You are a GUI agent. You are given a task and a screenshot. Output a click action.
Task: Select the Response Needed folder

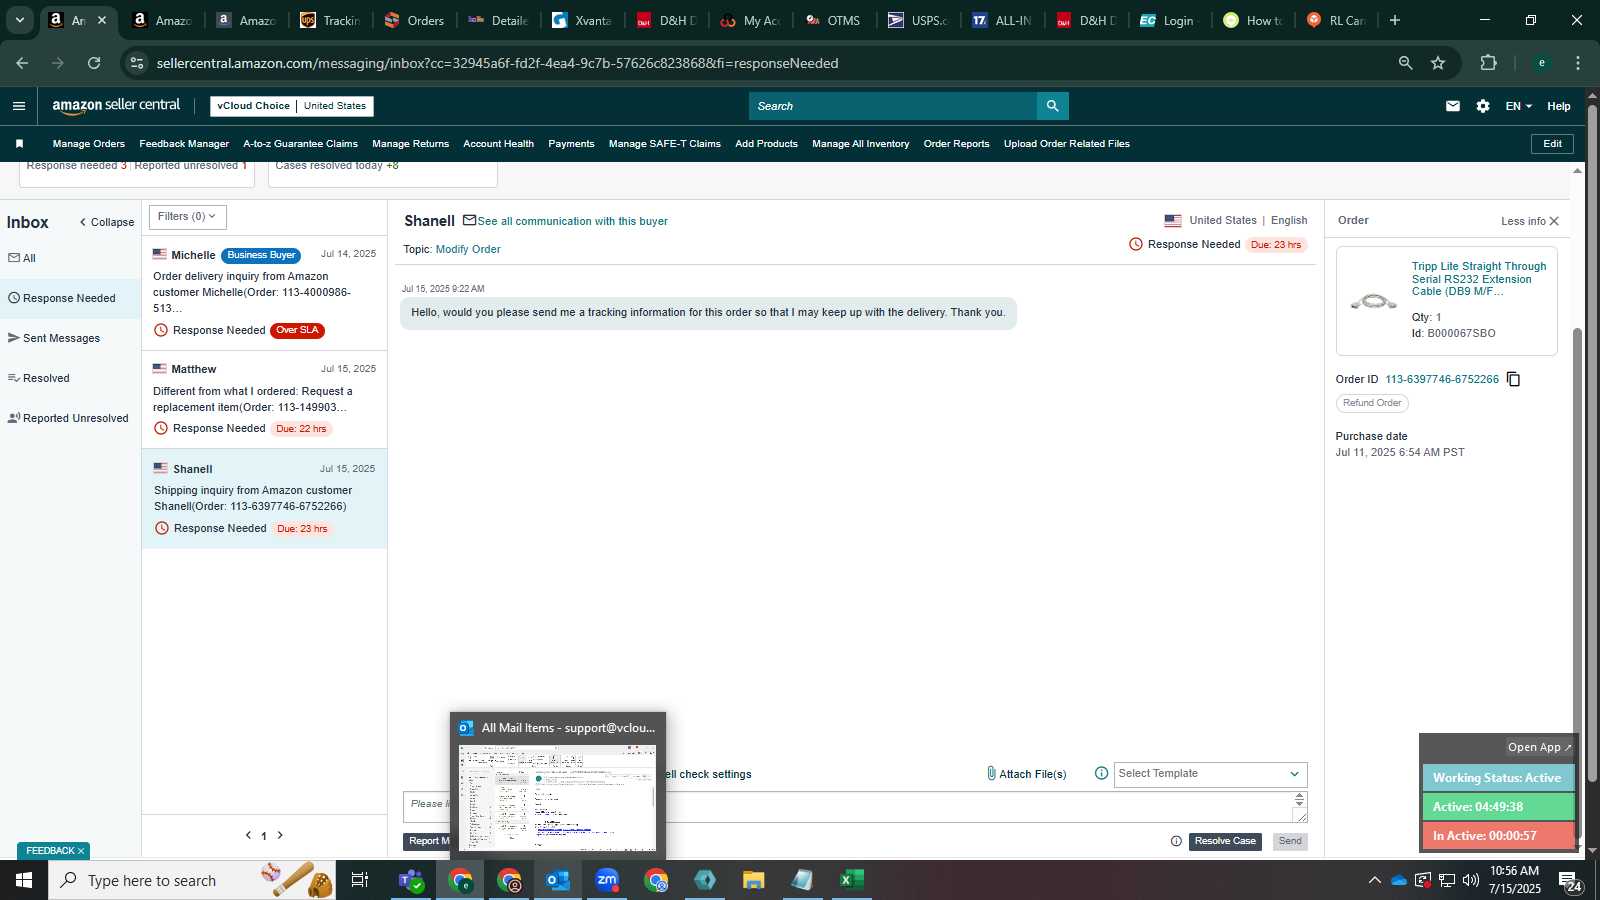[70, 298]
